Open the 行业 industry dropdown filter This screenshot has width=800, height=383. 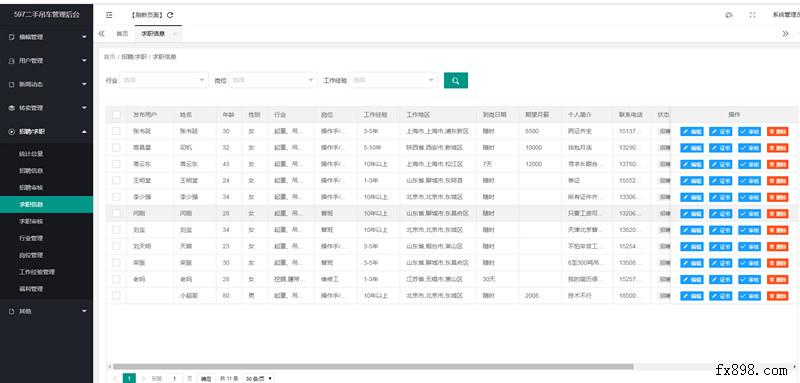[x=164, y=80]
